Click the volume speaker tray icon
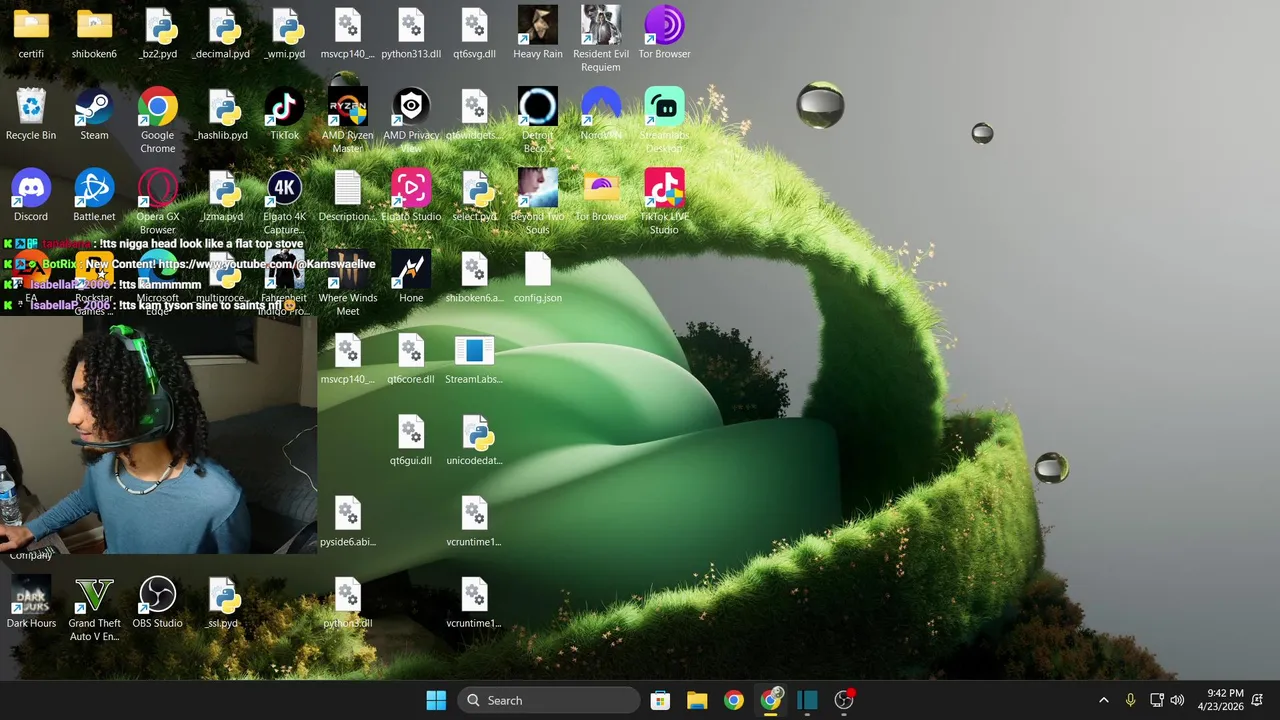 [x=1177, y=700]
